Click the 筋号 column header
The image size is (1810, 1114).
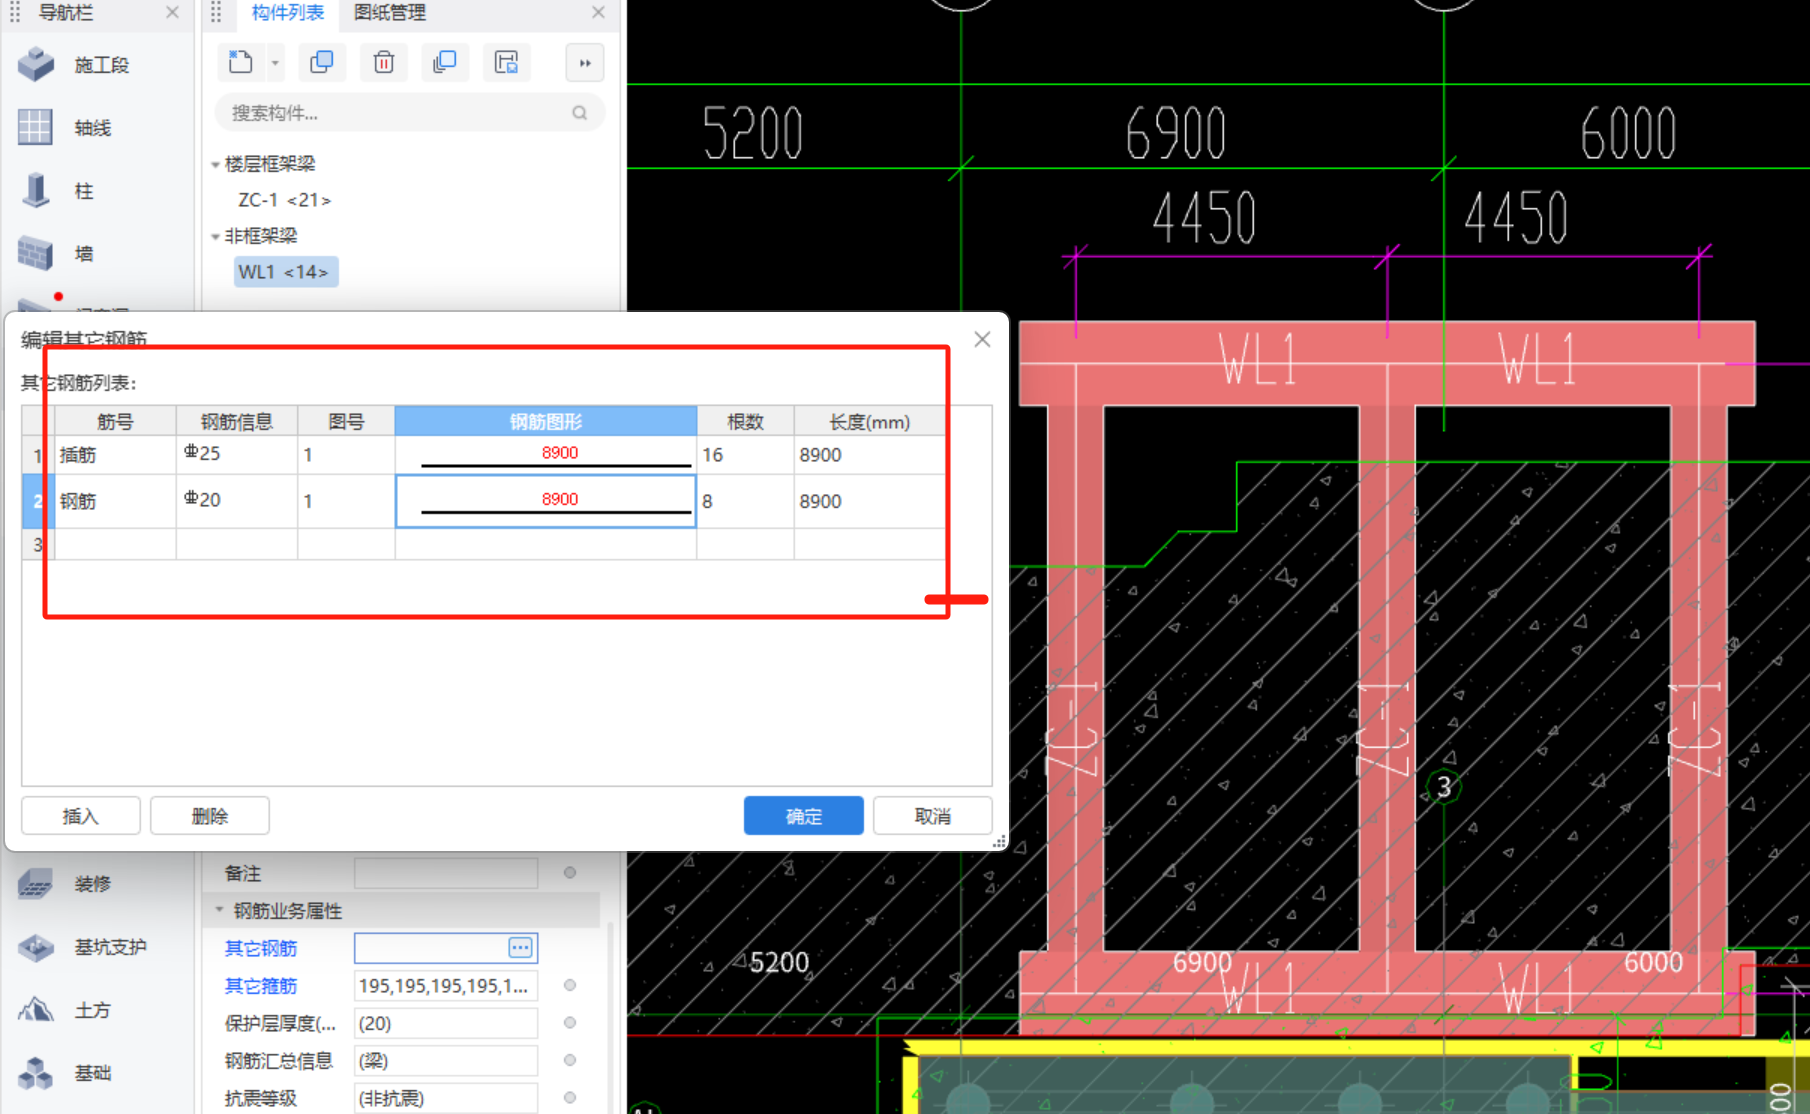click(x=115, y=422)
